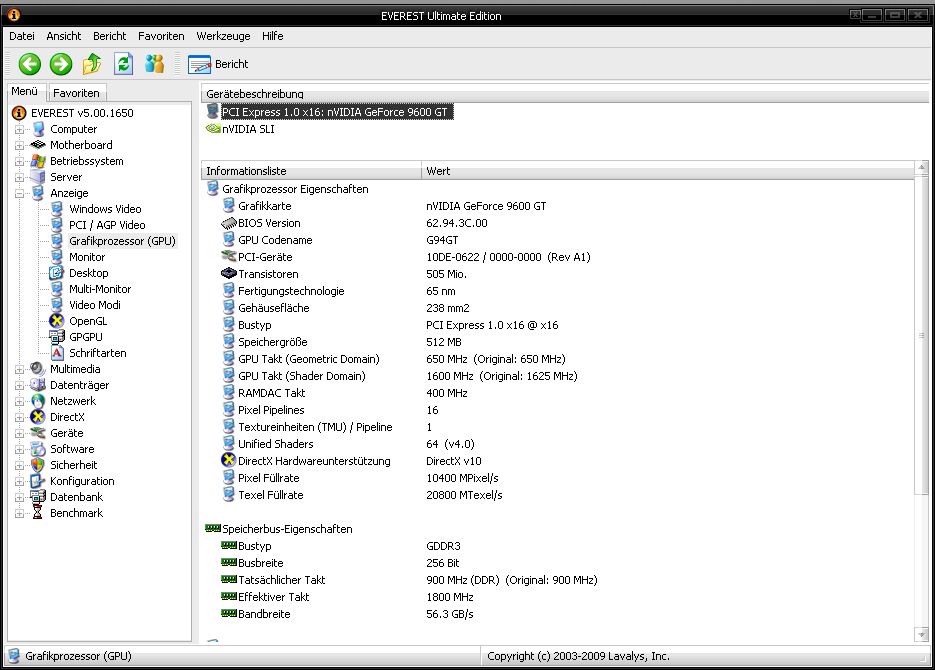Expand the Computer tree node
The image size is (935, 670).
pos(19,129)
